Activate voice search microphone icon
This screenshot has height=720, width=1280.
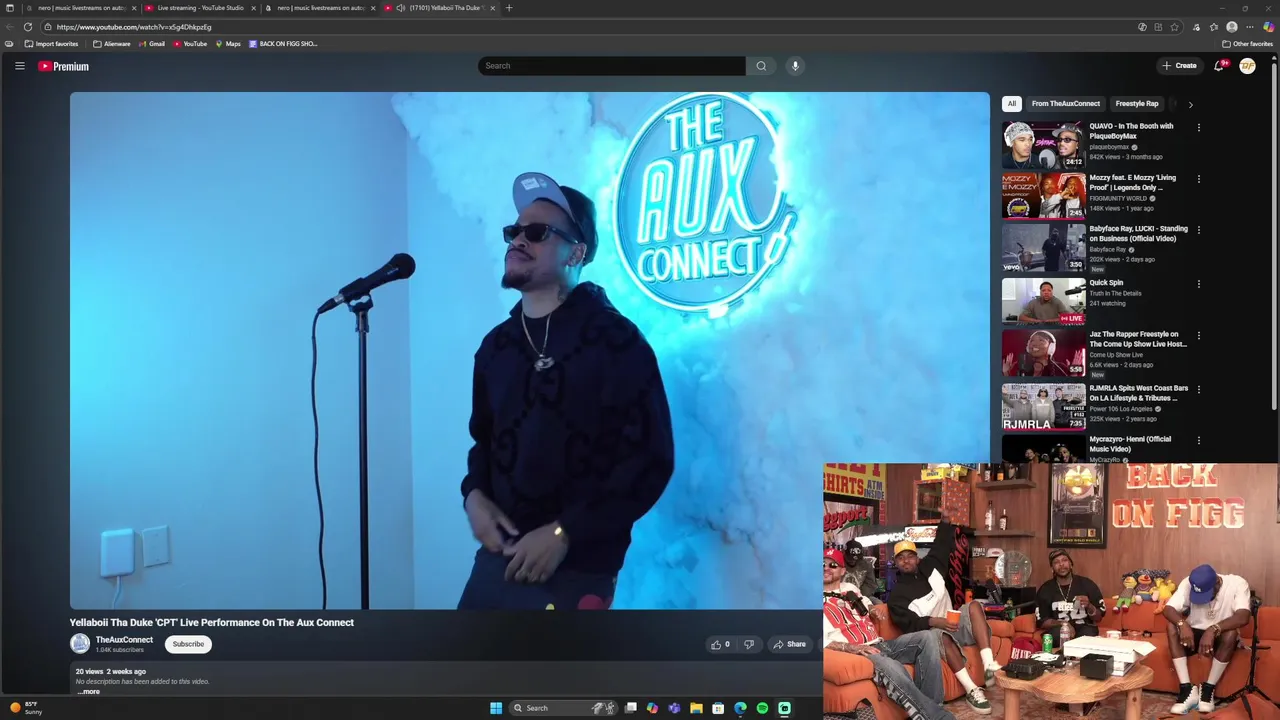tap(795, 66)
